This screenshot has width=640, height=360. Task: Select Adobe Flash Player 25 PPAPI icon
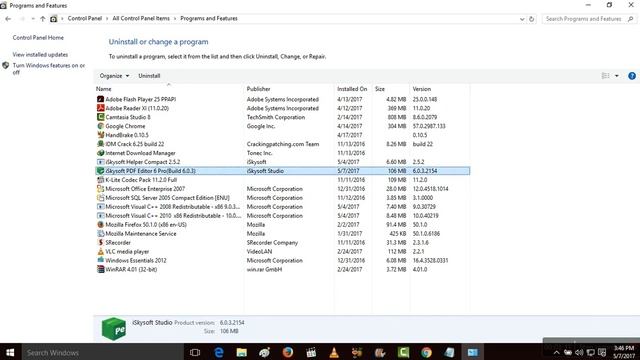click(x=100, y=99)
